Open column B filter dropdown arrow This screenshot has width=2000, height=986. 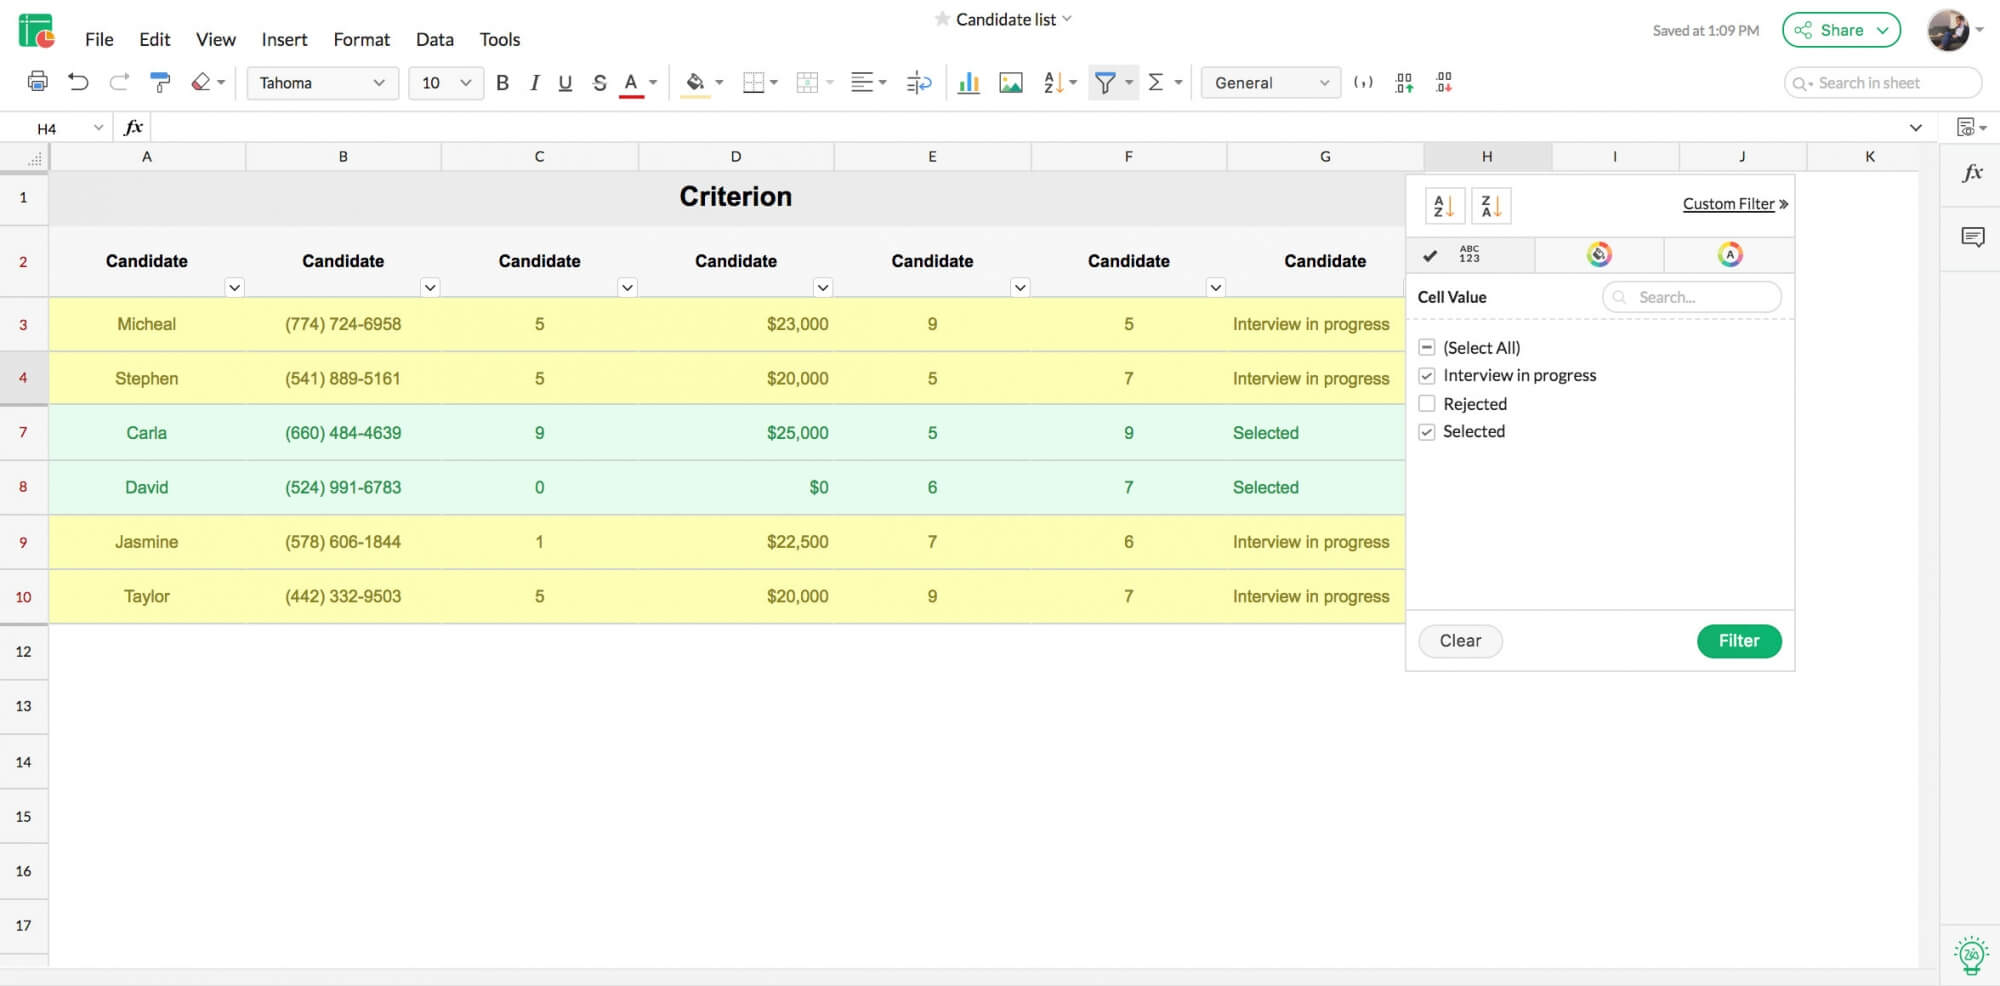pos(430,288)
